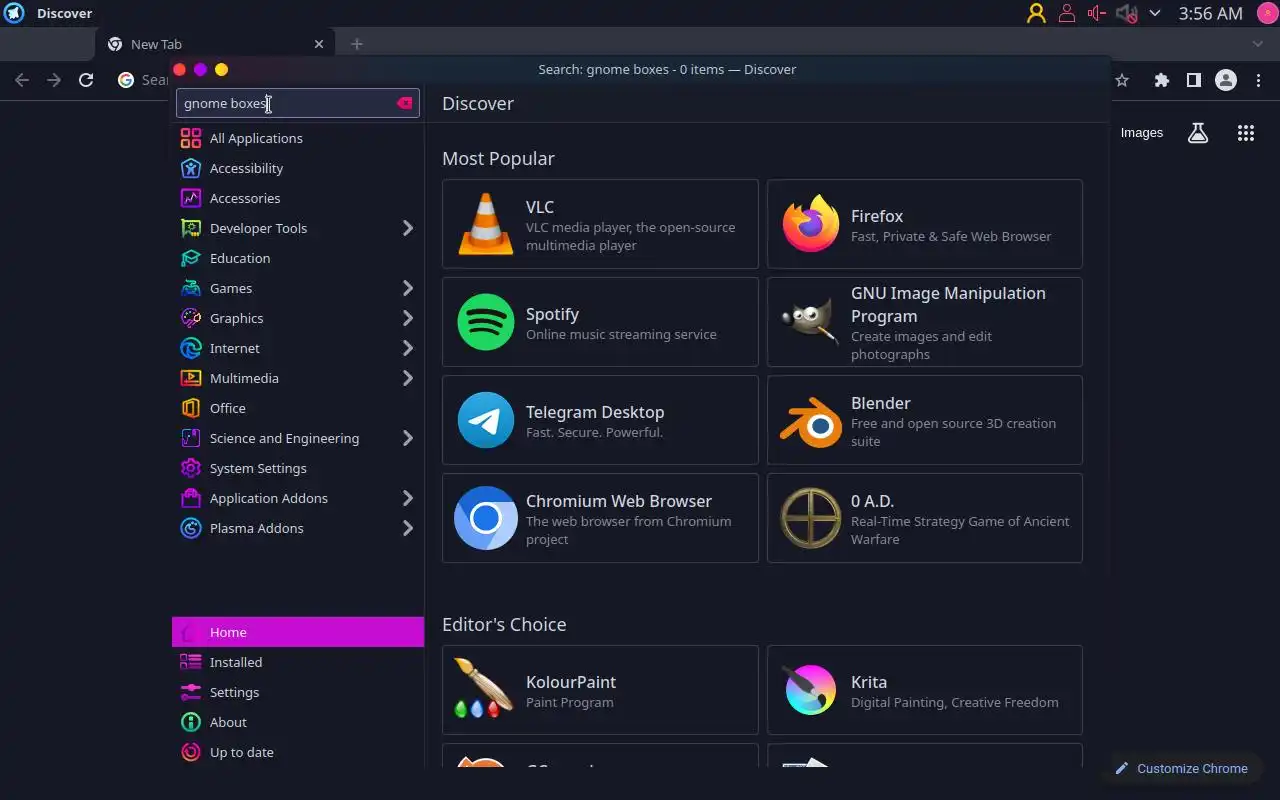Image resolution: width=1280 pixels, height=800 pixels.
Task: Open the Spotify app card
Action: pos(600,322)
